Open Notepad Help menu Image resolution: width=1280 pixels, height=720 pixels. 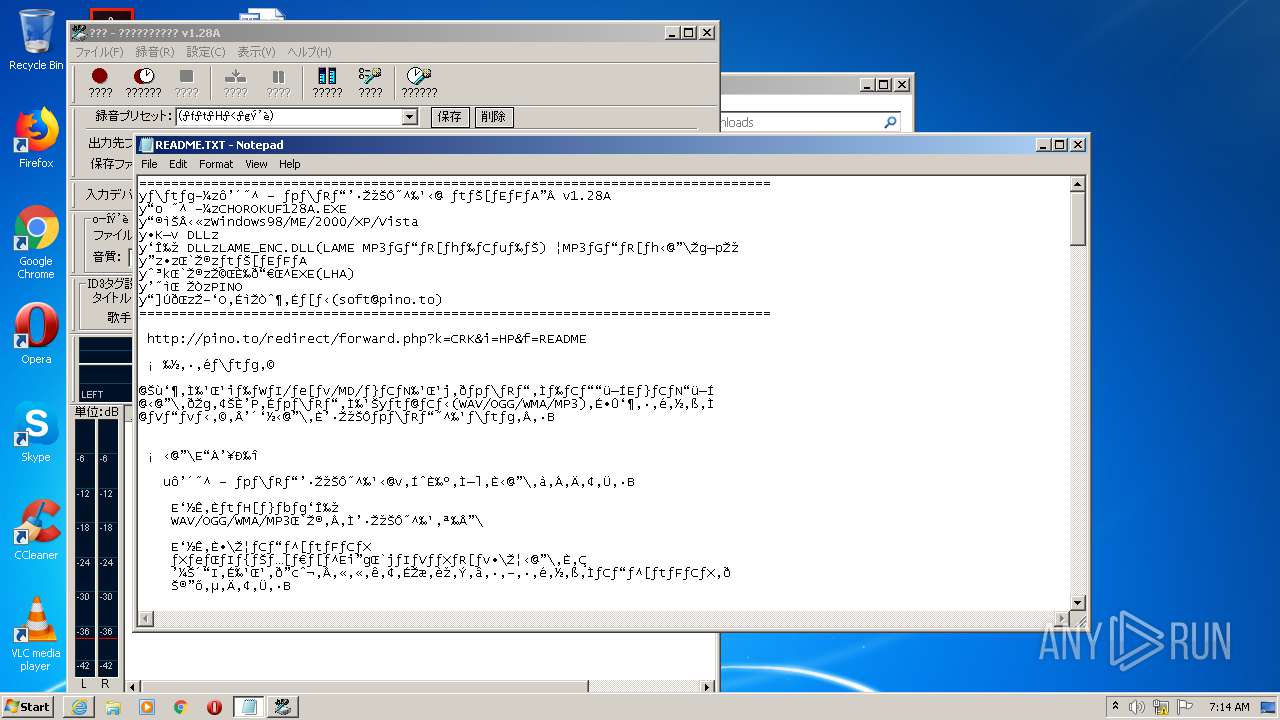pos(290,164)
